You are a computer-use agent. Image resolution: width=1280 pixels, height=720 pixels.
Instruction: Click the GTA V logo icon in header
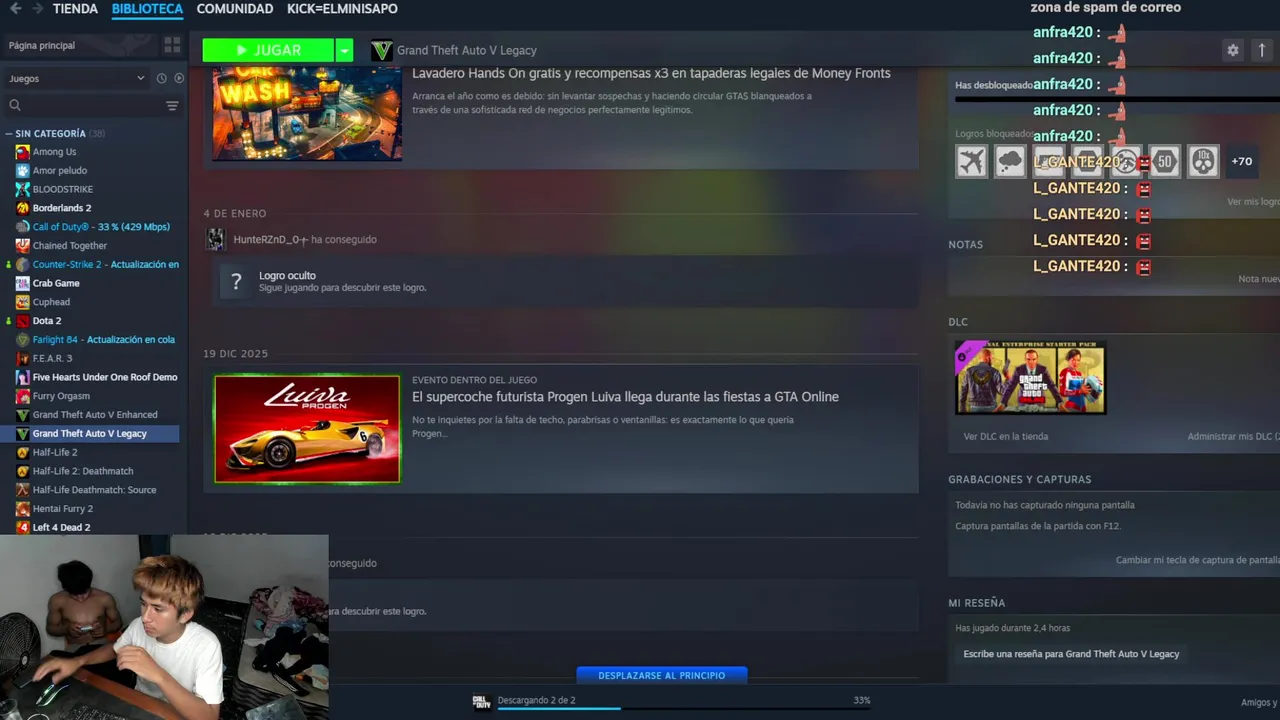pyautogui.click(x=381, y=50)
